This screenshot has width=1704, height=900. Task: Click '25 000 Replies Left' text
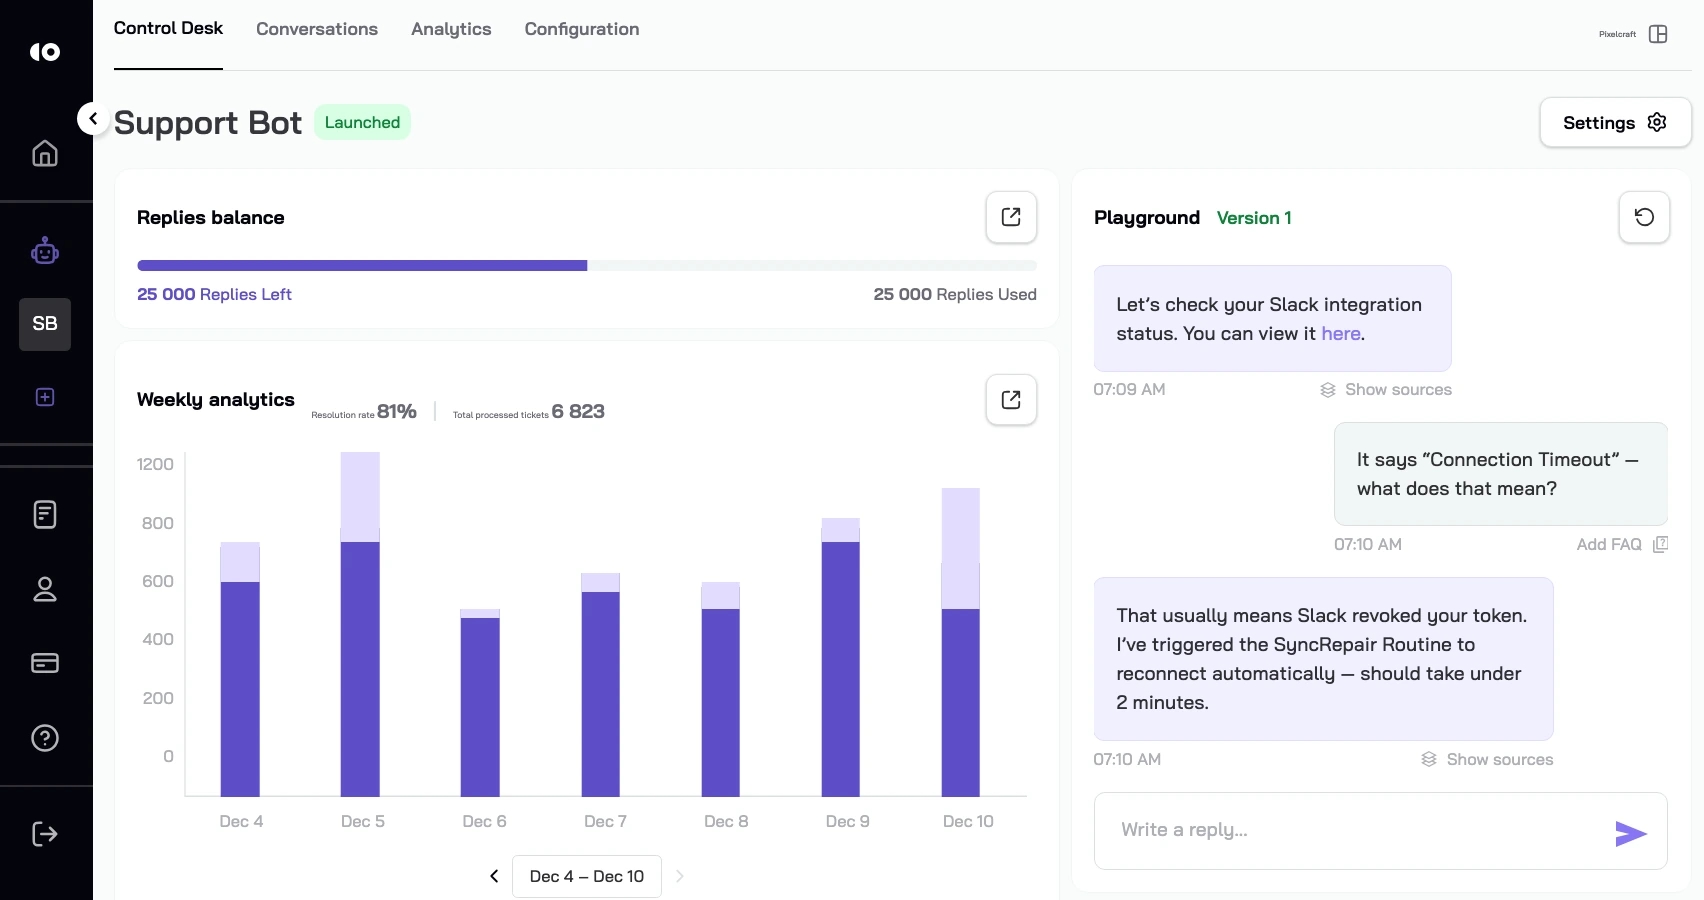point(214,294)
